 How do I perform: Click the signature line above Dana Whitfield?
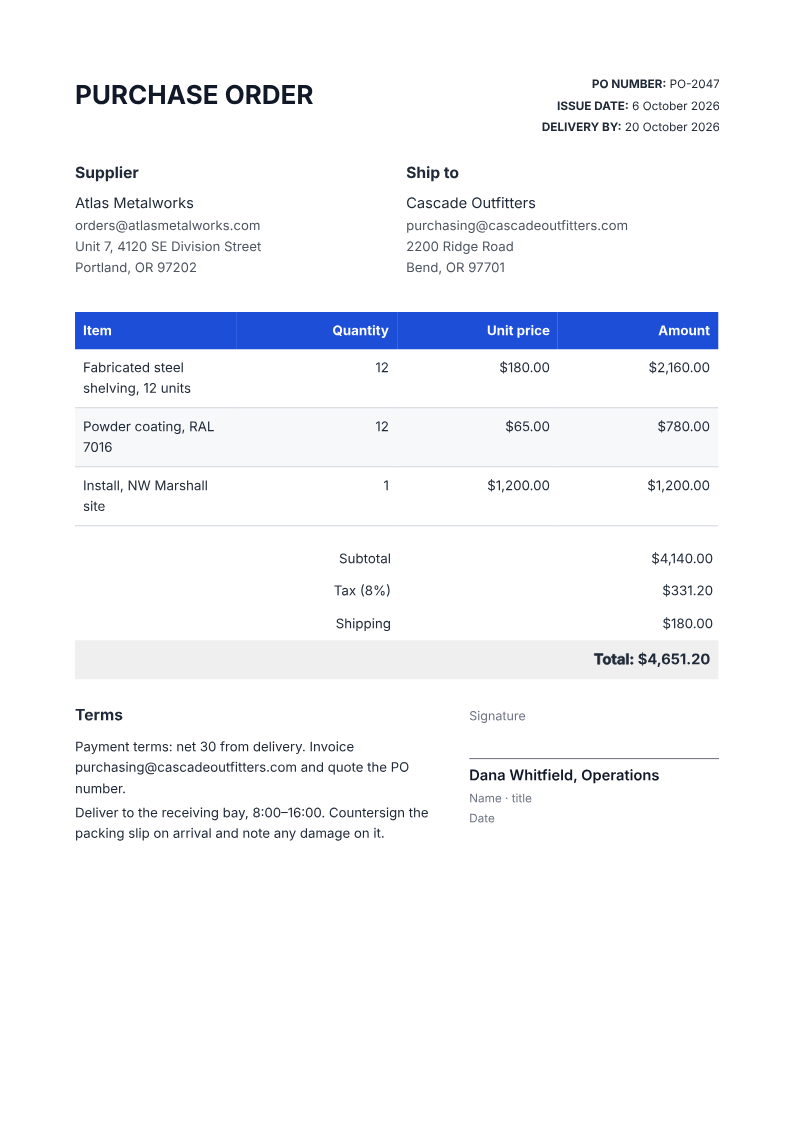pyautogui.click(x=594, y=758)
